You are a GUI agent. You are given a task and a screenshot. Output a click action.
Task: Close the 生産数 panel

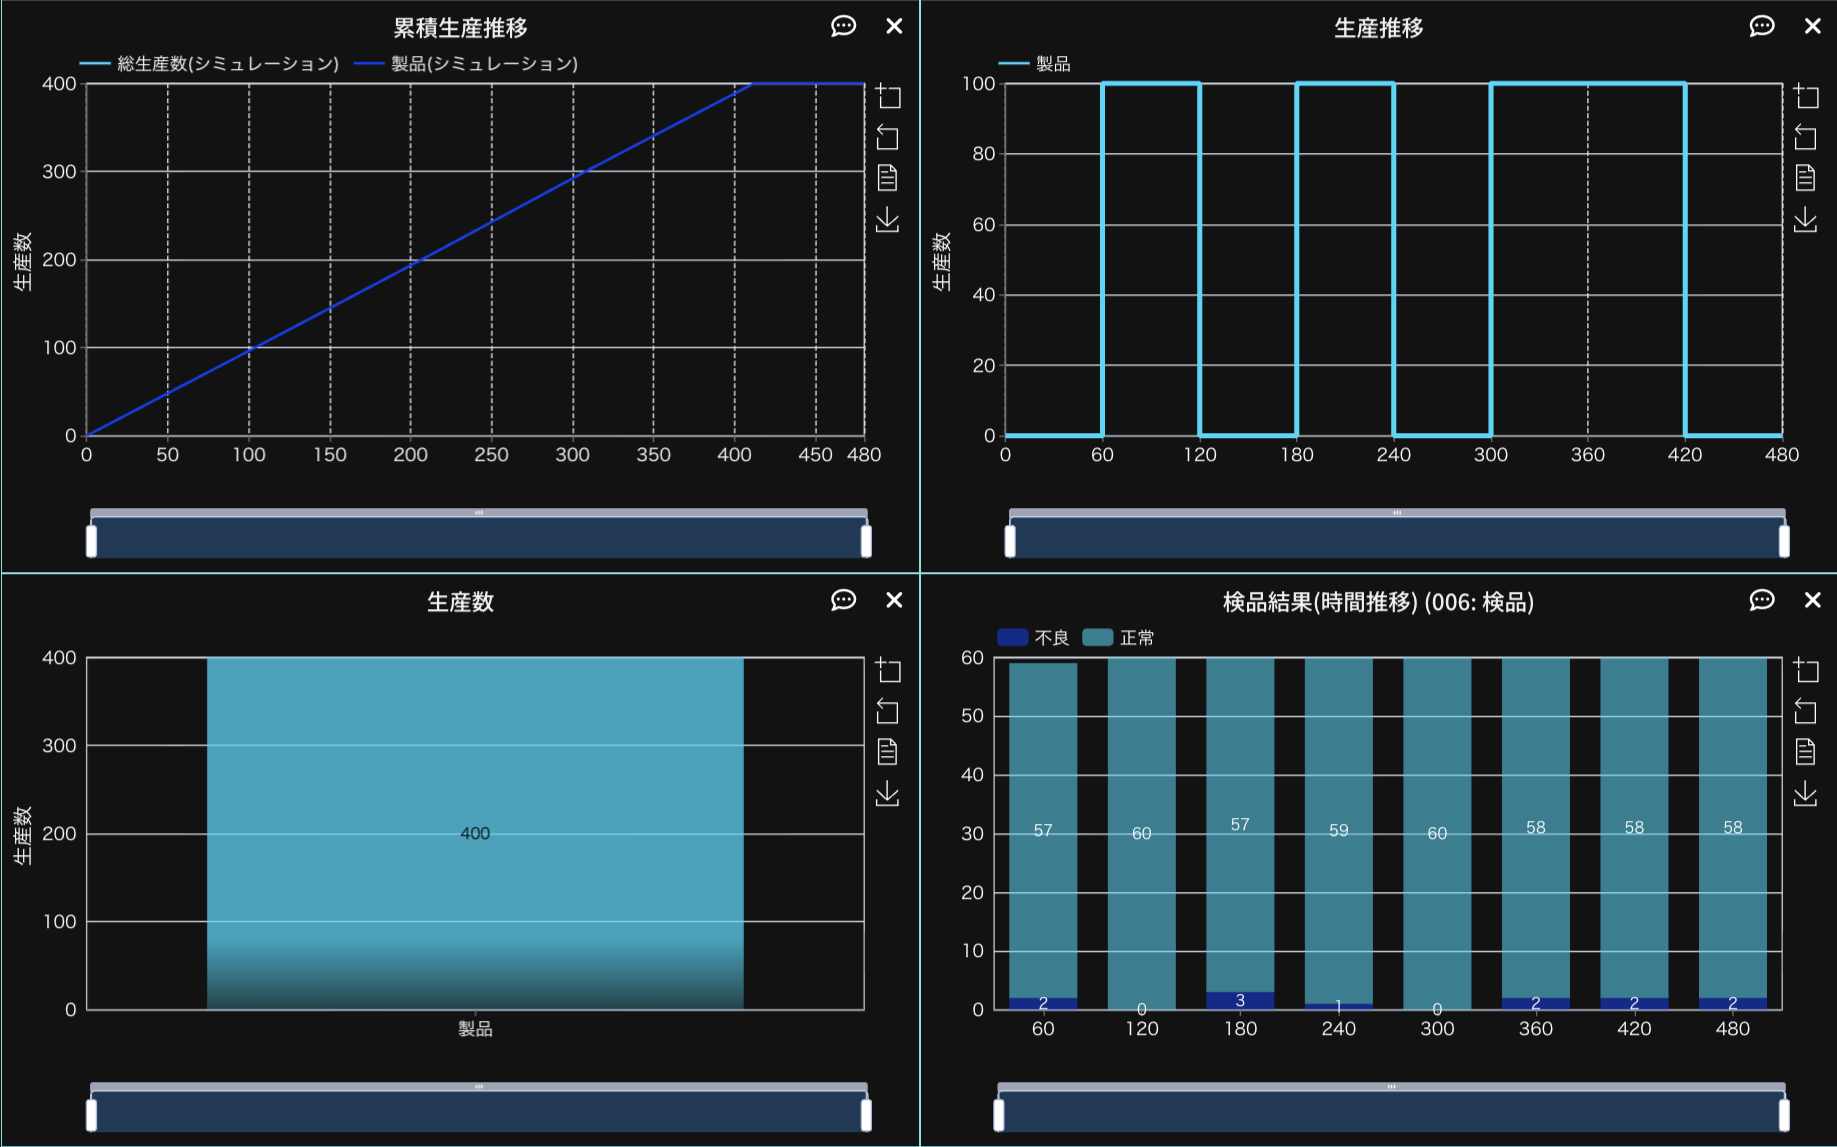tap(894, 600)
